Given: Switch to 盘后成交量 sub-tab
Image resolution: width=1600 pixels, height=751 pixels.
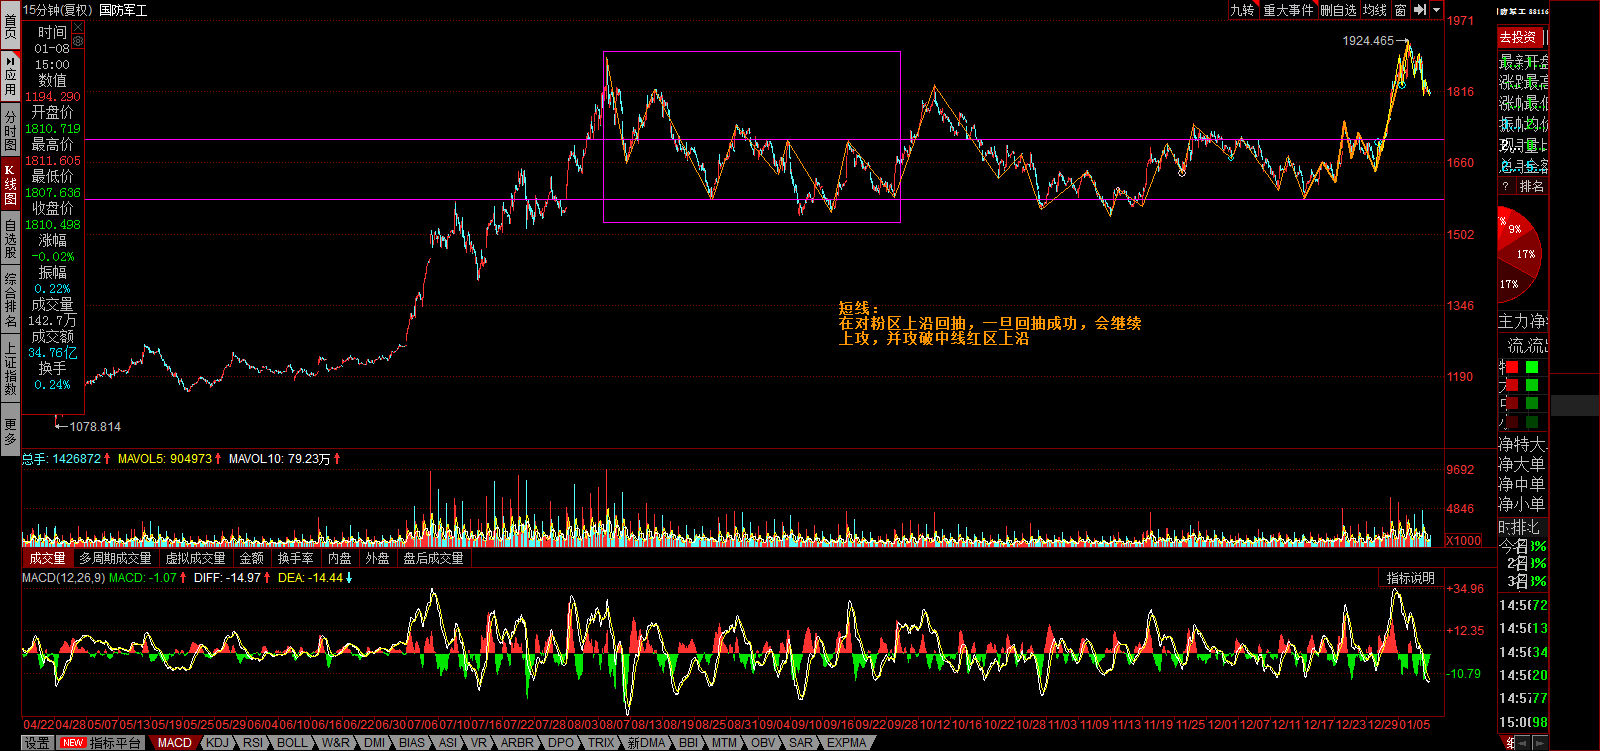Looking at the screenshot, I should [x=433, y=558].
